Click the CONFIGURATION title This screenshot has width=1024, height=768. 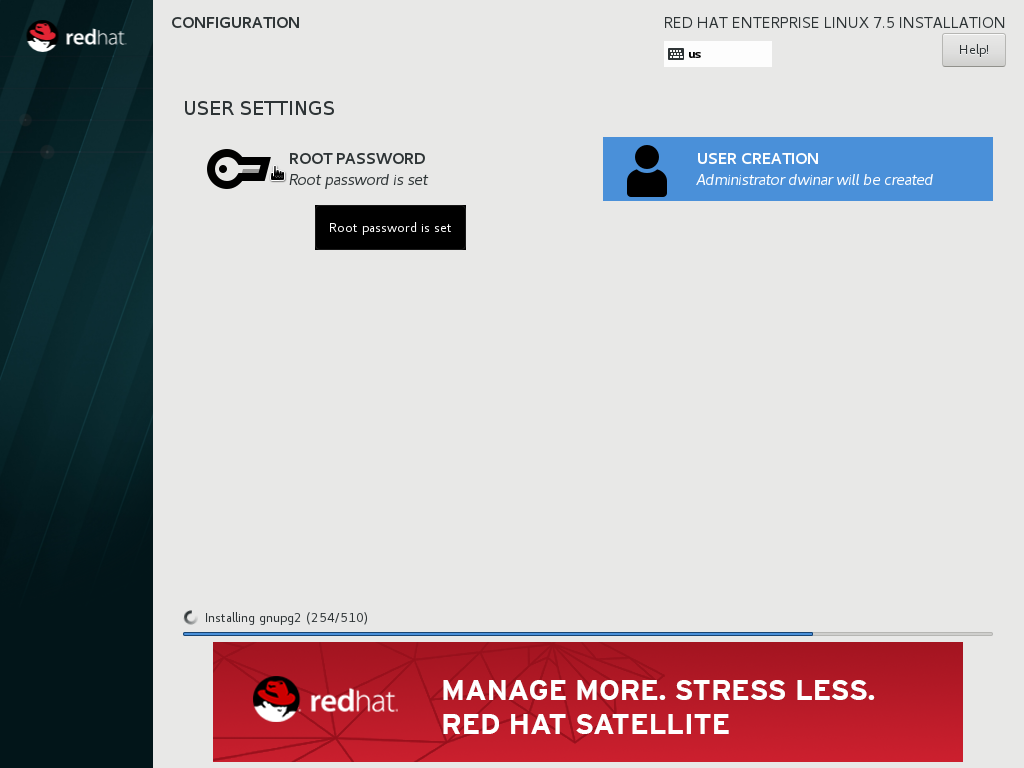pyautogui.click(x=236, y=23)
